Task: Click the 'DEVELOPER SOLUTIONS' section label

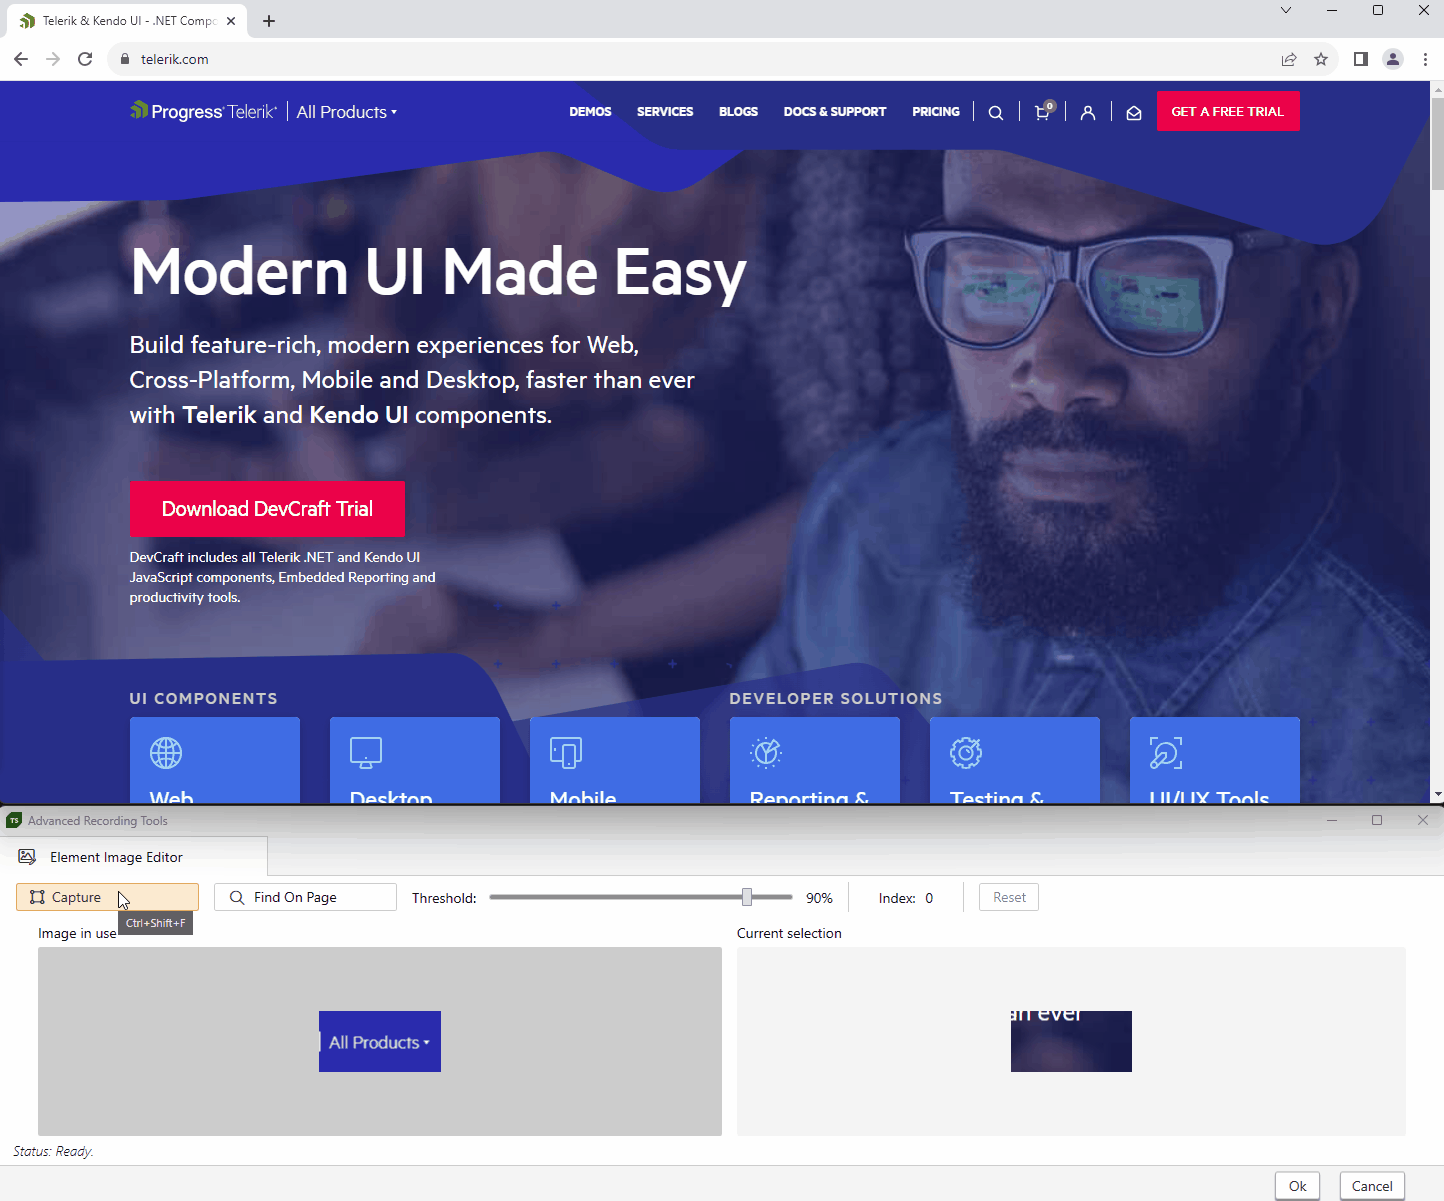Action: coord(836,698)
